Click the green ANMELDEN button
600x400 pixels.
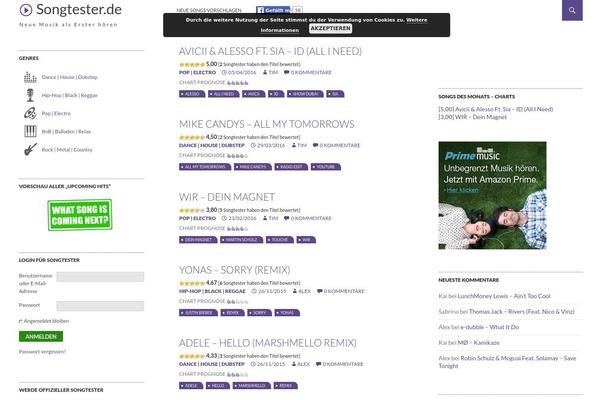41,336
